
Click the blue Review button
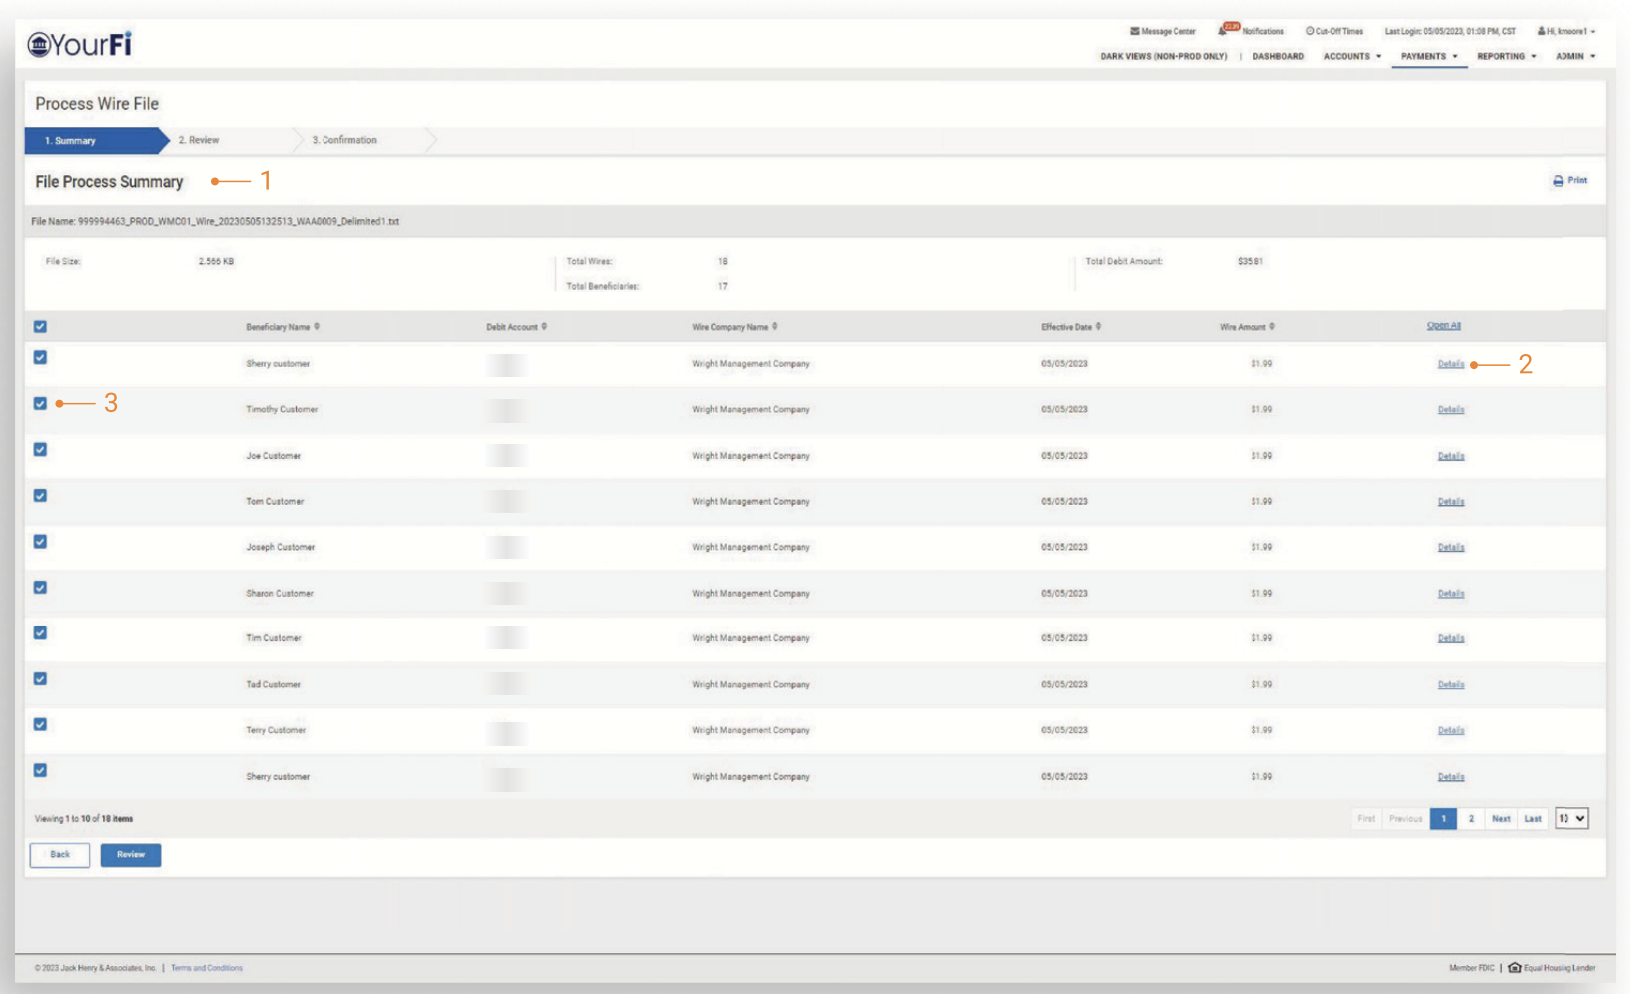point(131,855)
